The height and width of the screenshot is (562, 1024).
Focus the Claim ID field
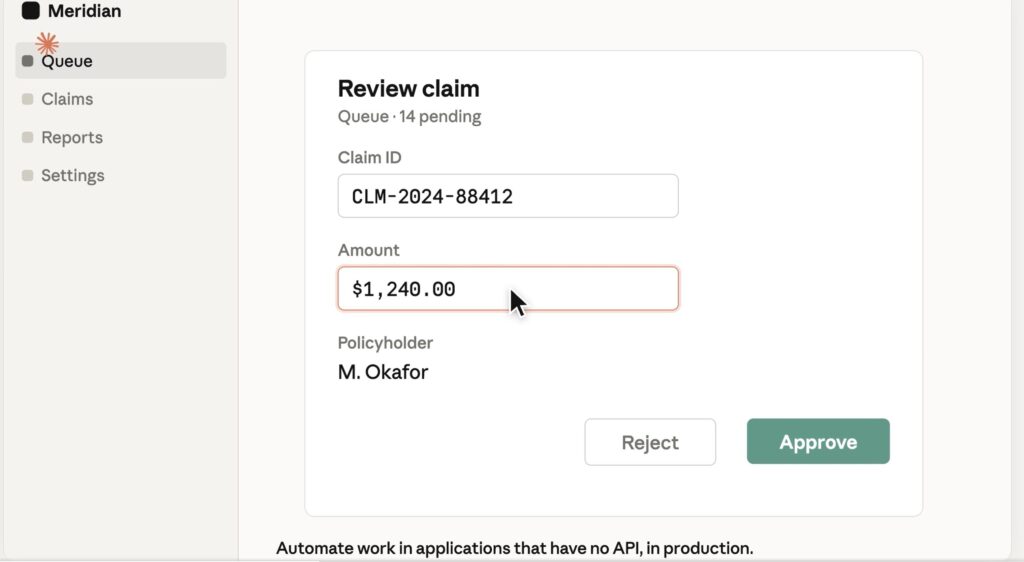[508, 196]
